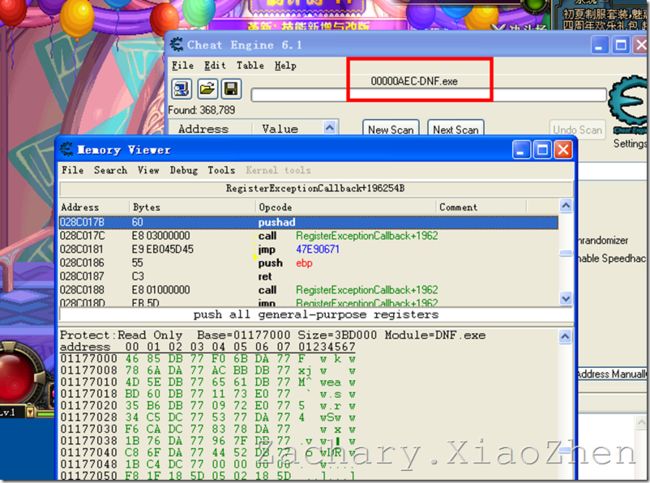
Task: Click the Comment column header in disassembler
Action: [481, 207]
